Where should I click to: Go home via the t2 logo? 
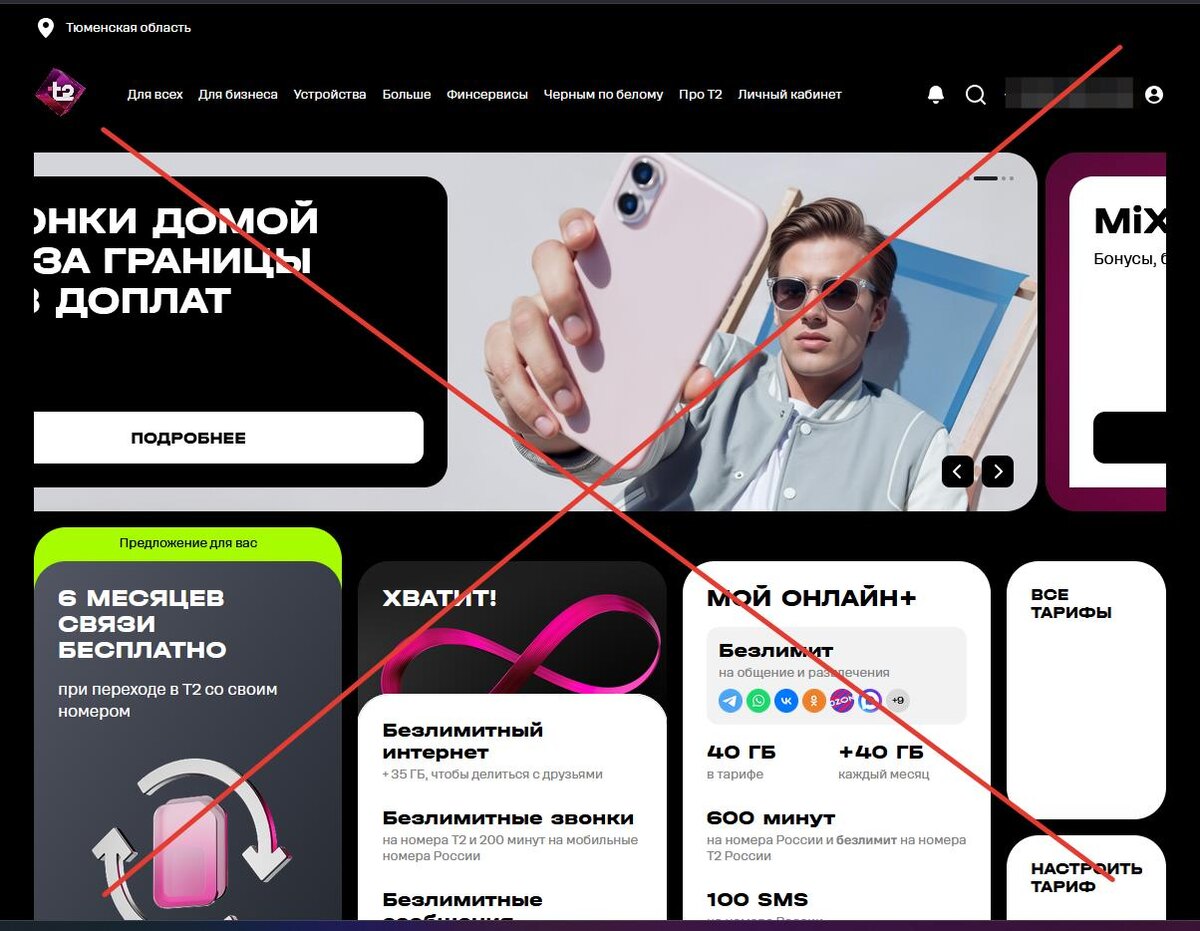tap(61, 92)
